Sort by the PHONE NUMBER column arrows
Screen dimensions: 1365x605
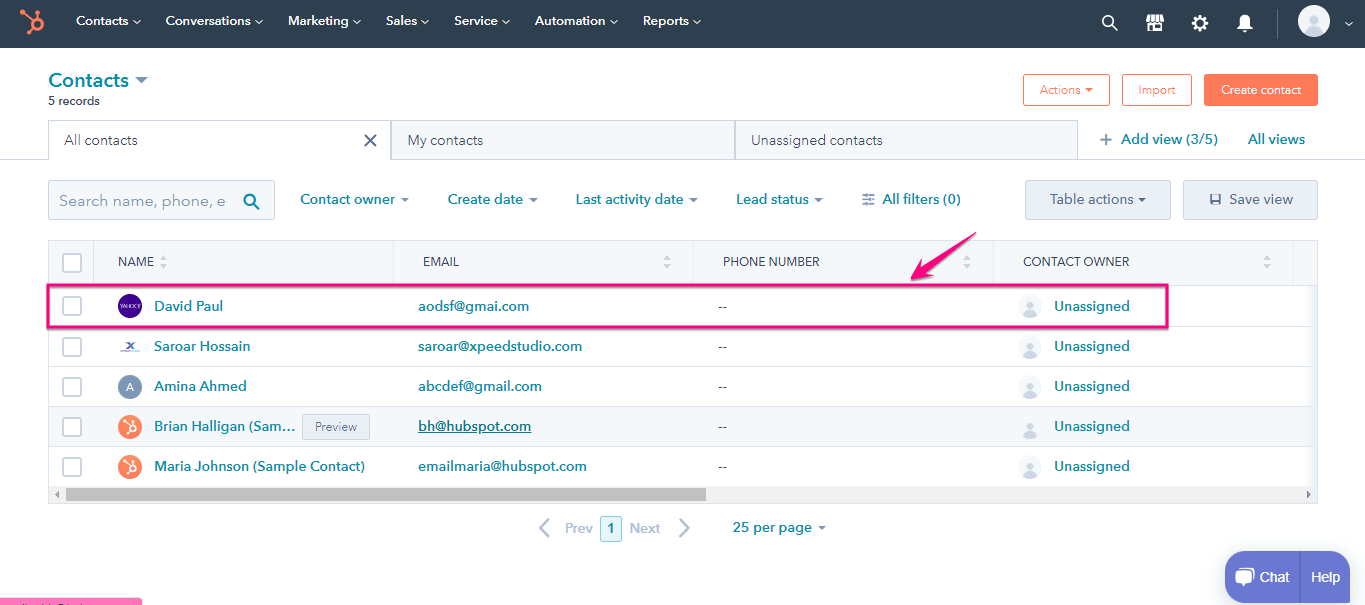coord(967,262)
